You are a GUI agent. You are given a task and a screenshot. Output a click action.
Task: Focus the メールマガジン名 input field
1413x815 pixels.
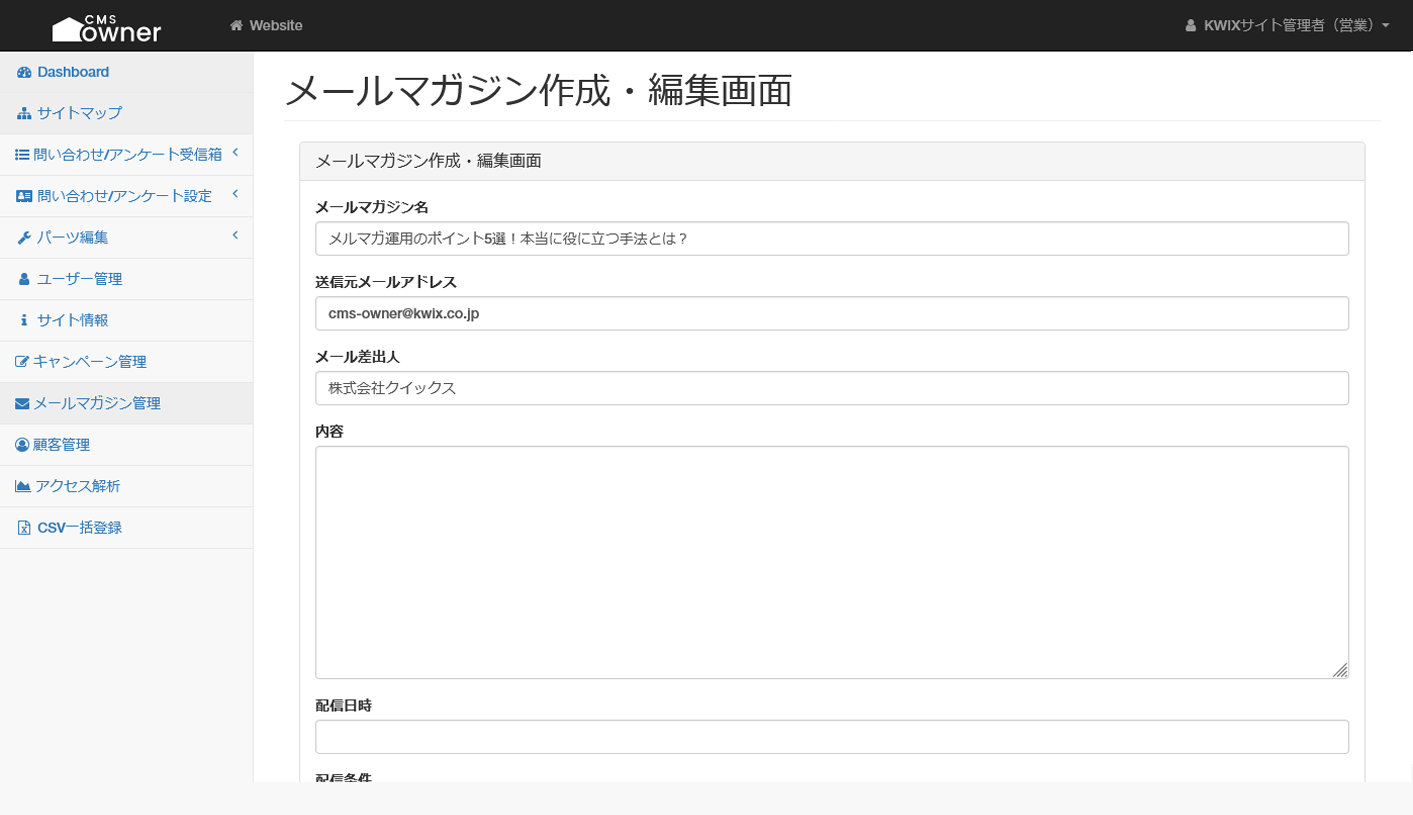point(832,239)
